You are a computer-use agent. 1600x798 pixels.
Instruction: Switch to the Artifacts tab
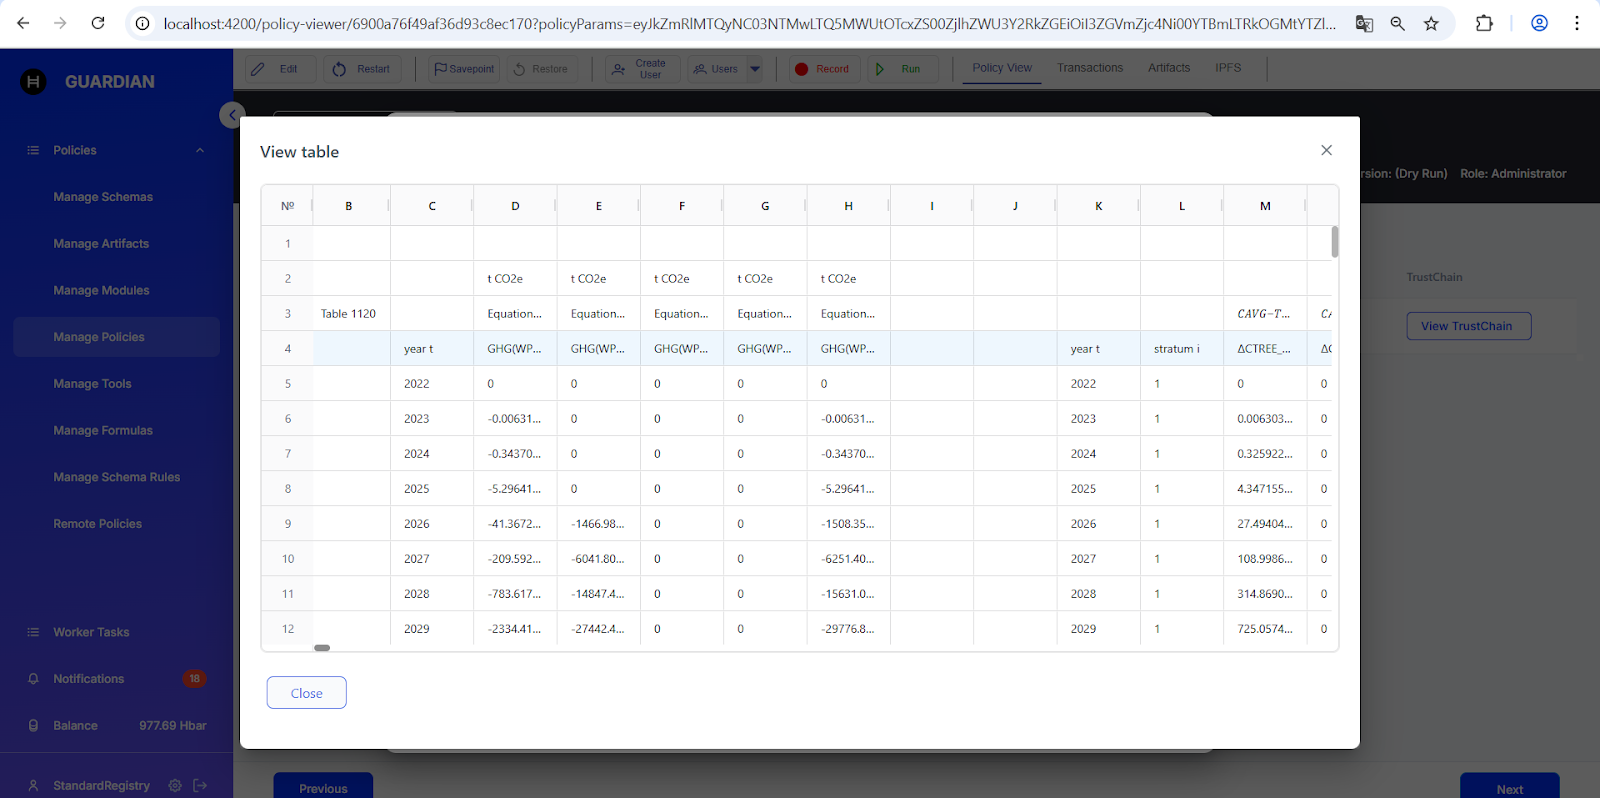pos(1168,68)
